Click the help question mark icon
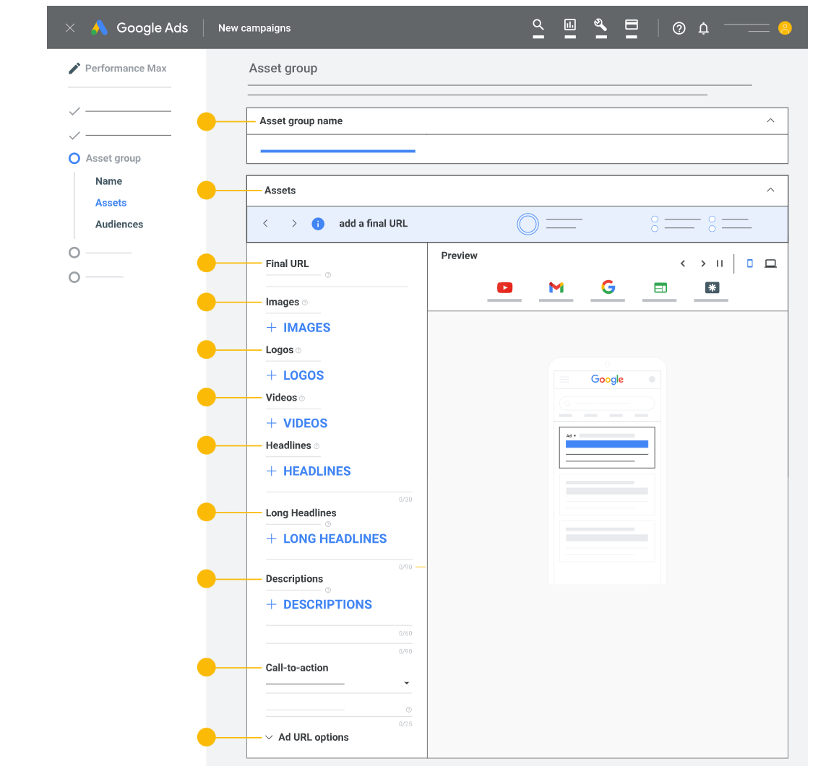This screenshot has width=832, height=772. click(x=679, y=28)
